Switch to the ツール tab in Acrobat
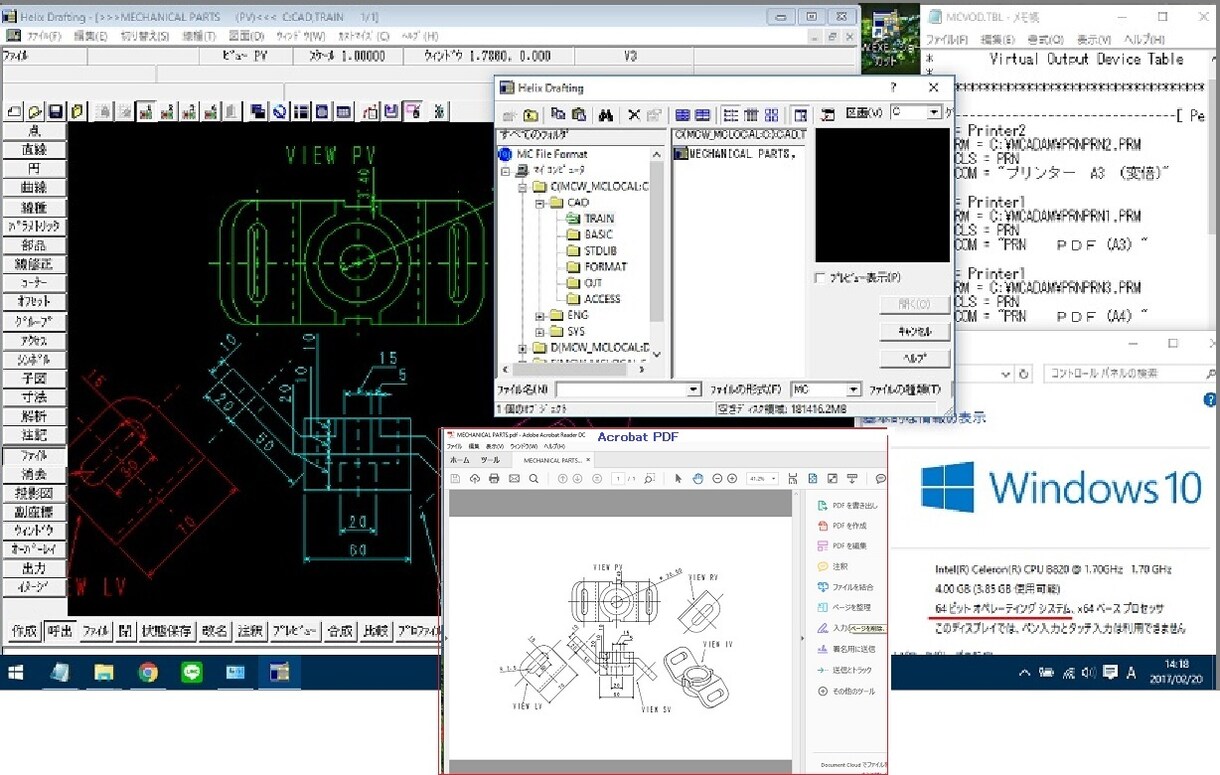 pyautogui.click(x=490, y=460)
